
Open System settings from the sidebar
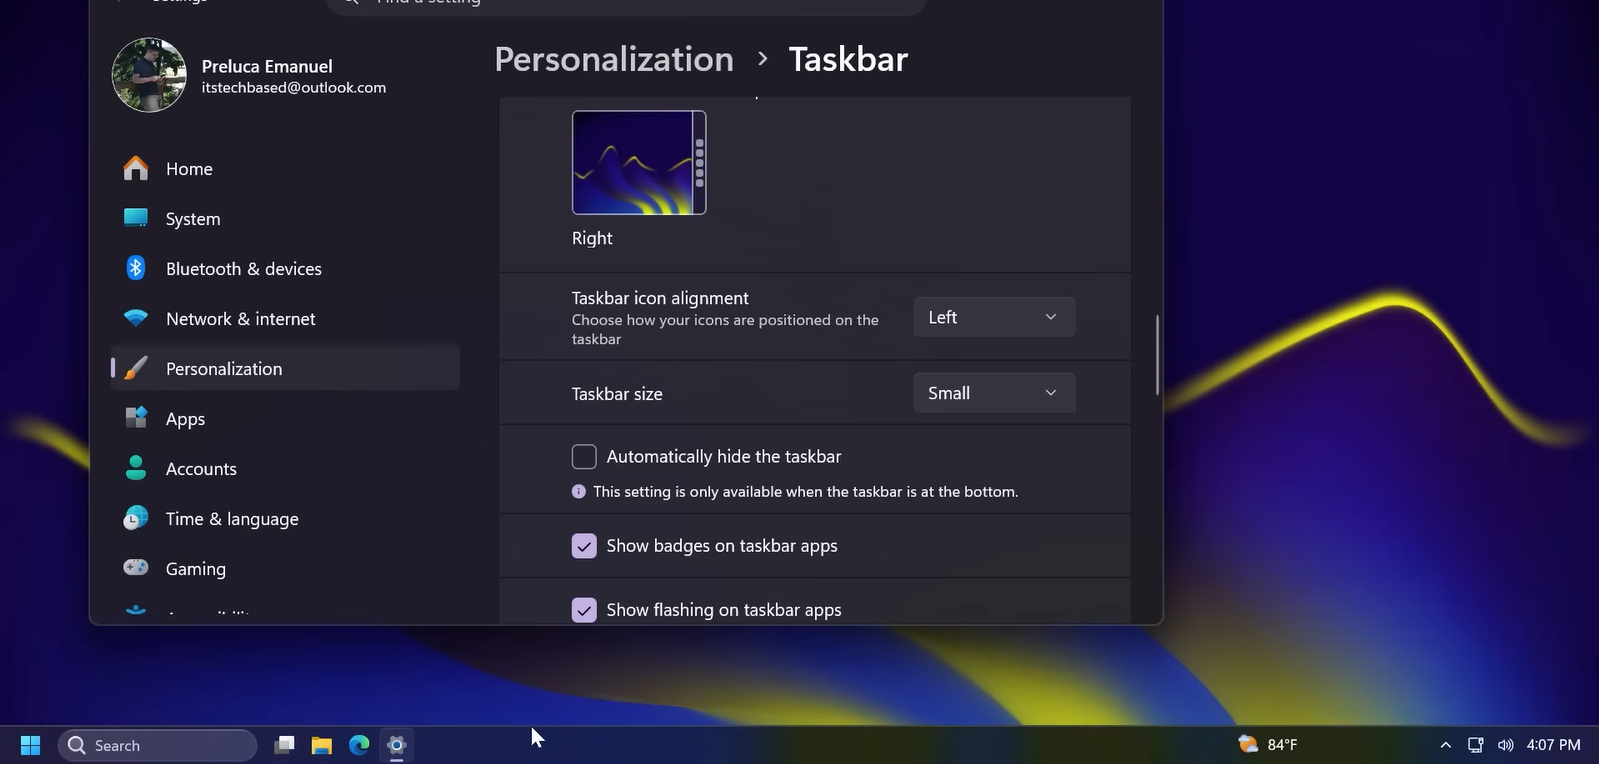285,219
